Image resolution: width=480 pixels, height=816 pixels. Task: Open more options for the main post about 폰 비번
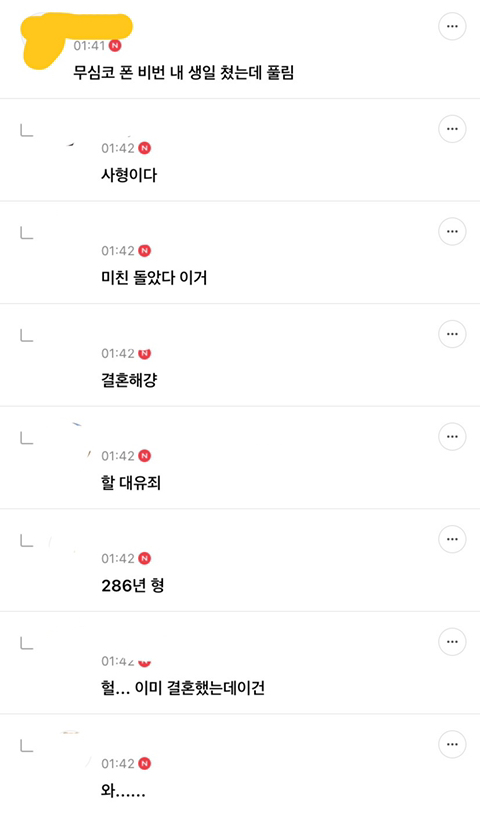452,26
